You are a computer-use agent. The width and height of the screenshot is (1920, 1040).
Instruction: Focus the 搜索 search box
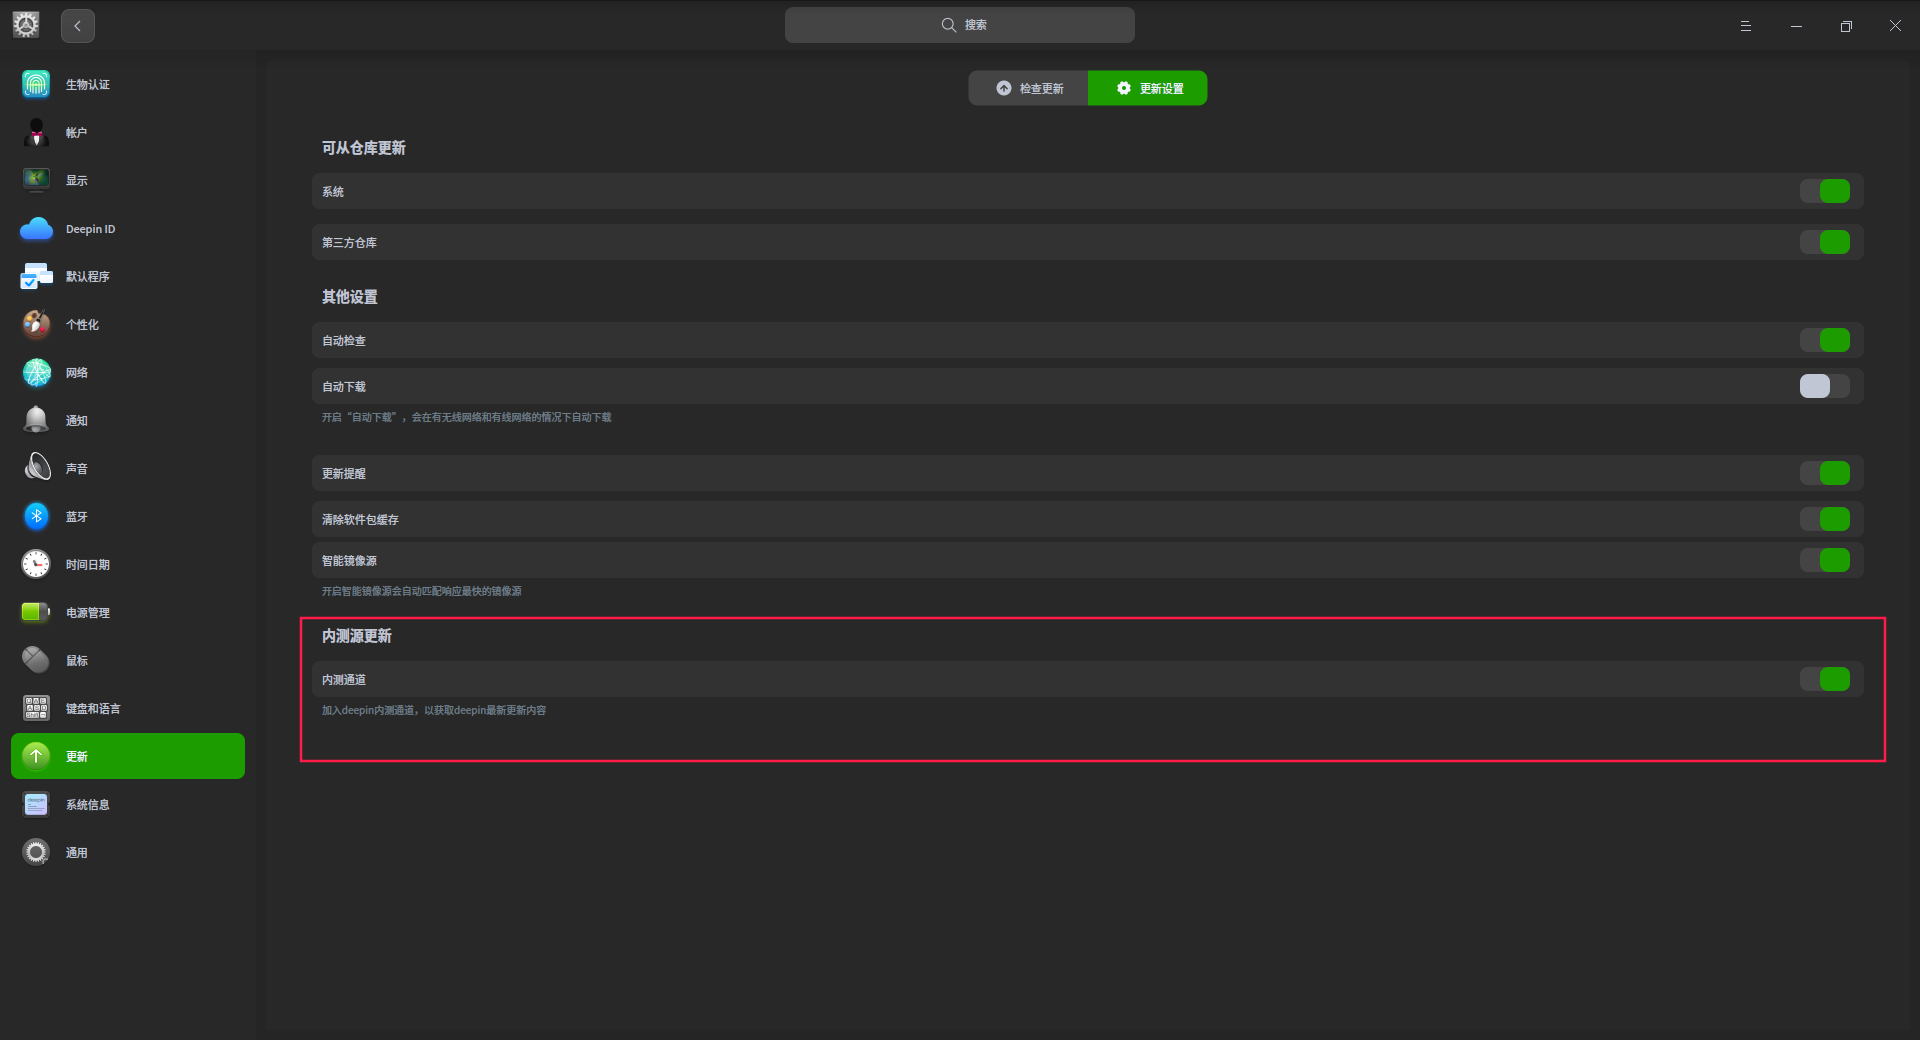tap(960, 25)
